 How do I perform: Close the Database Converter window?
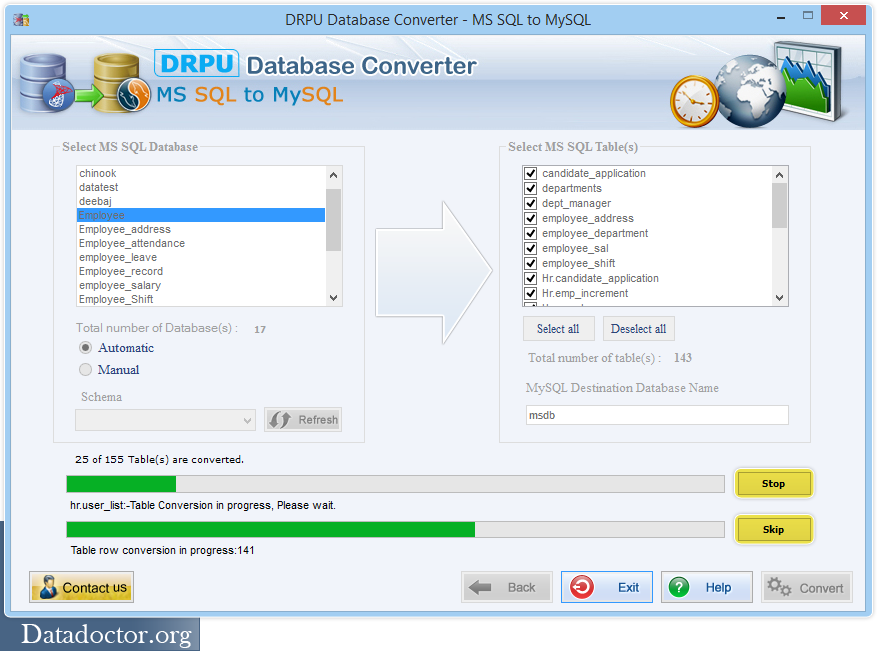click(843, 16)
